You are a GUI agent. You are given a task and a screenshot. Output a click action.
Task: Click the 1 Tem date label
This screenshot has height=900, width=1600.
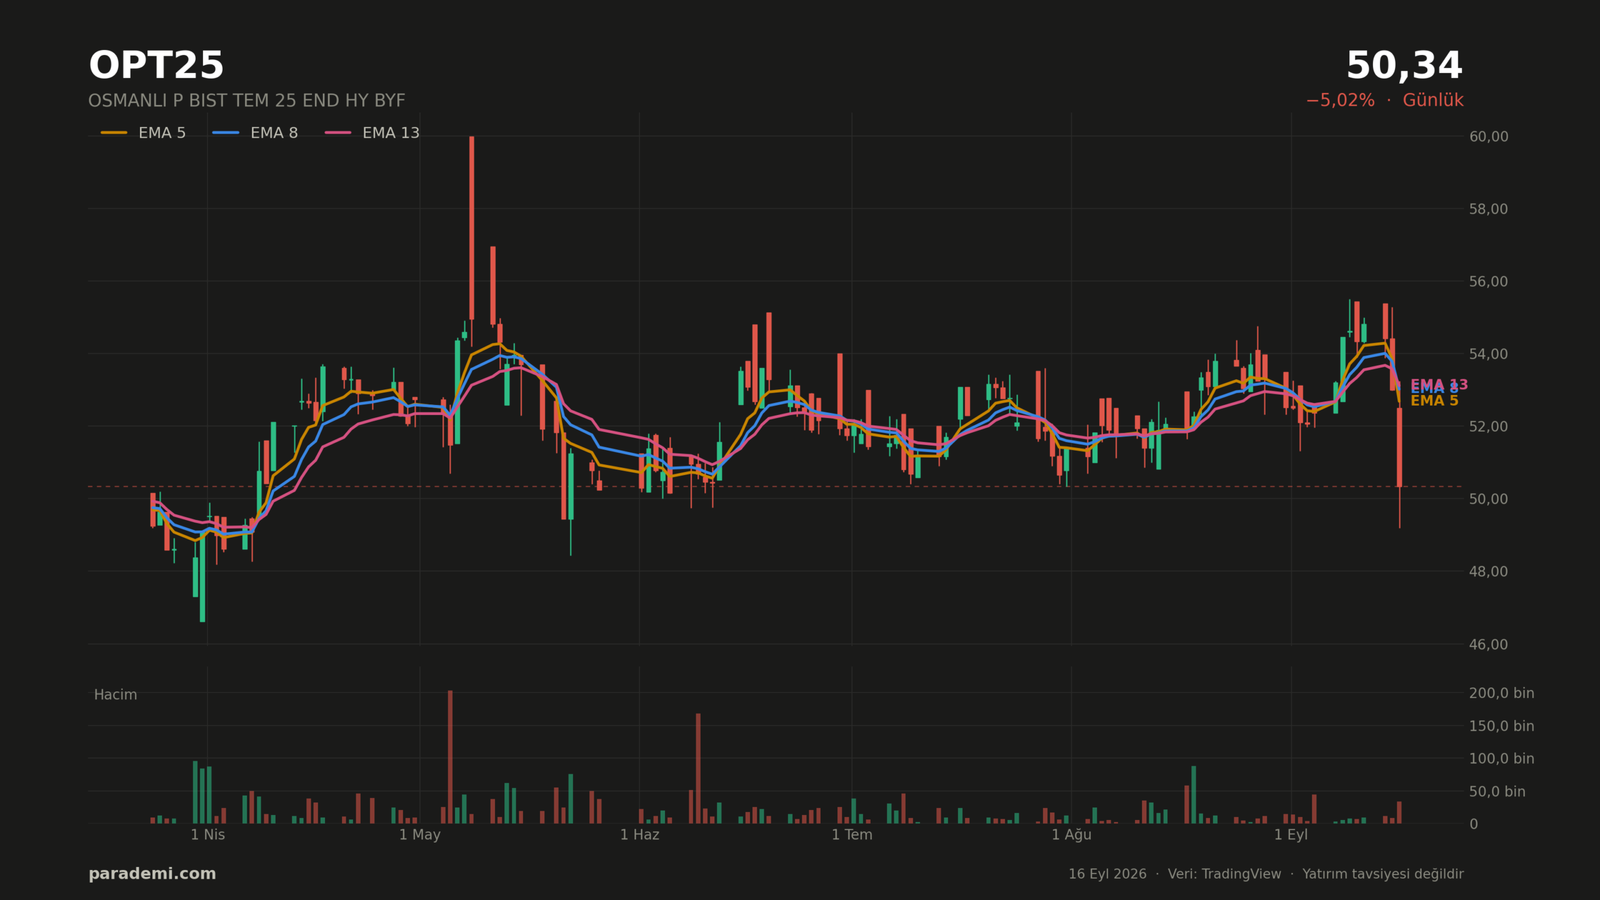[852, 835]
